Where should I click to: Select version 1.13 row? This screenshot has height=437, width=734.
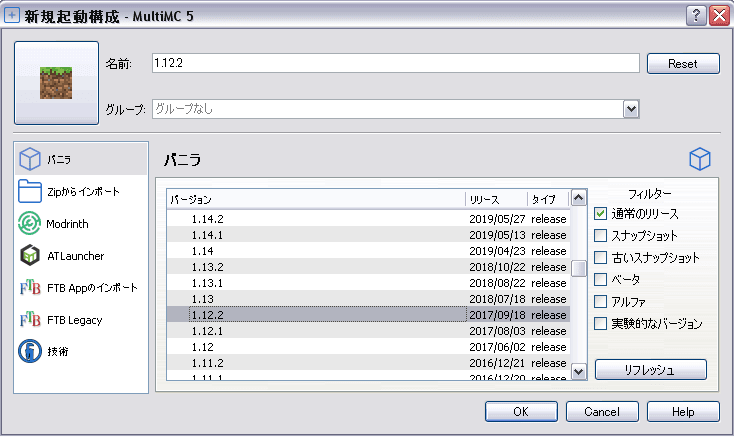368,299
